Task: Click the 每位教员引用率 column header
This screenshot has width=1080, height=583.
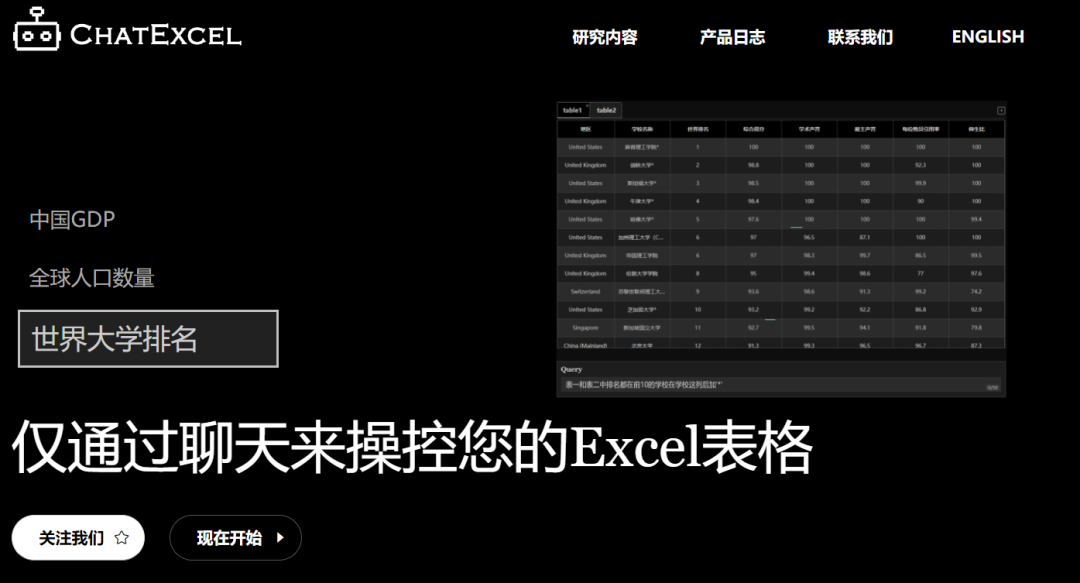Action: [921, 129]
